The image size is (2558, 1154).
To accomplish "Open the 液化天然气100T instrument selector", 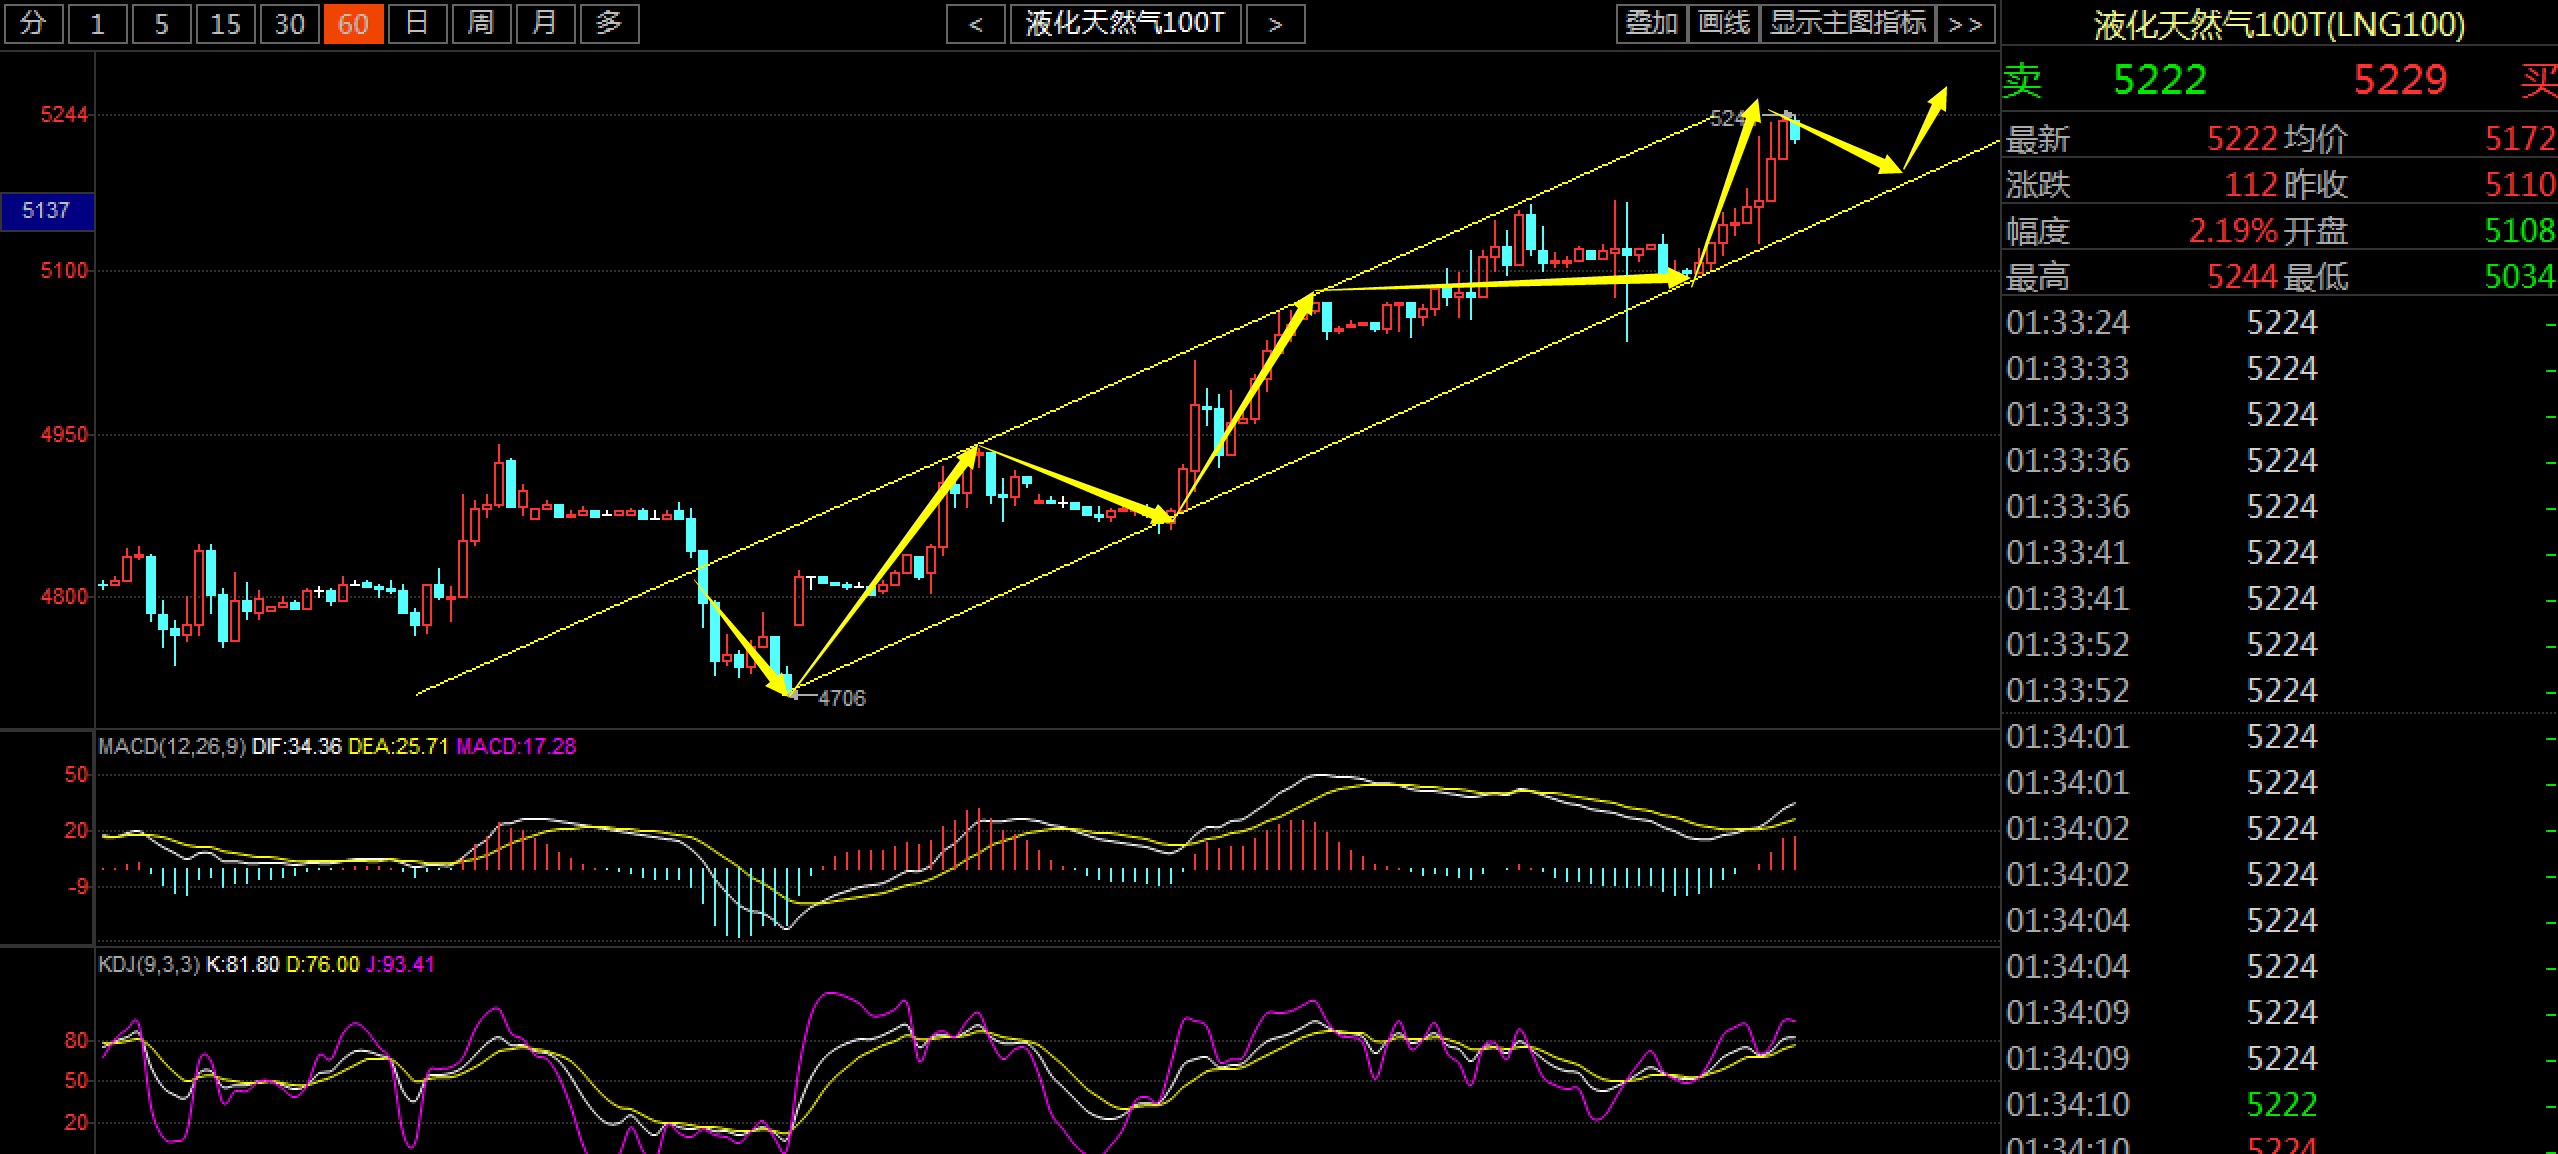I will point(1125,24).
